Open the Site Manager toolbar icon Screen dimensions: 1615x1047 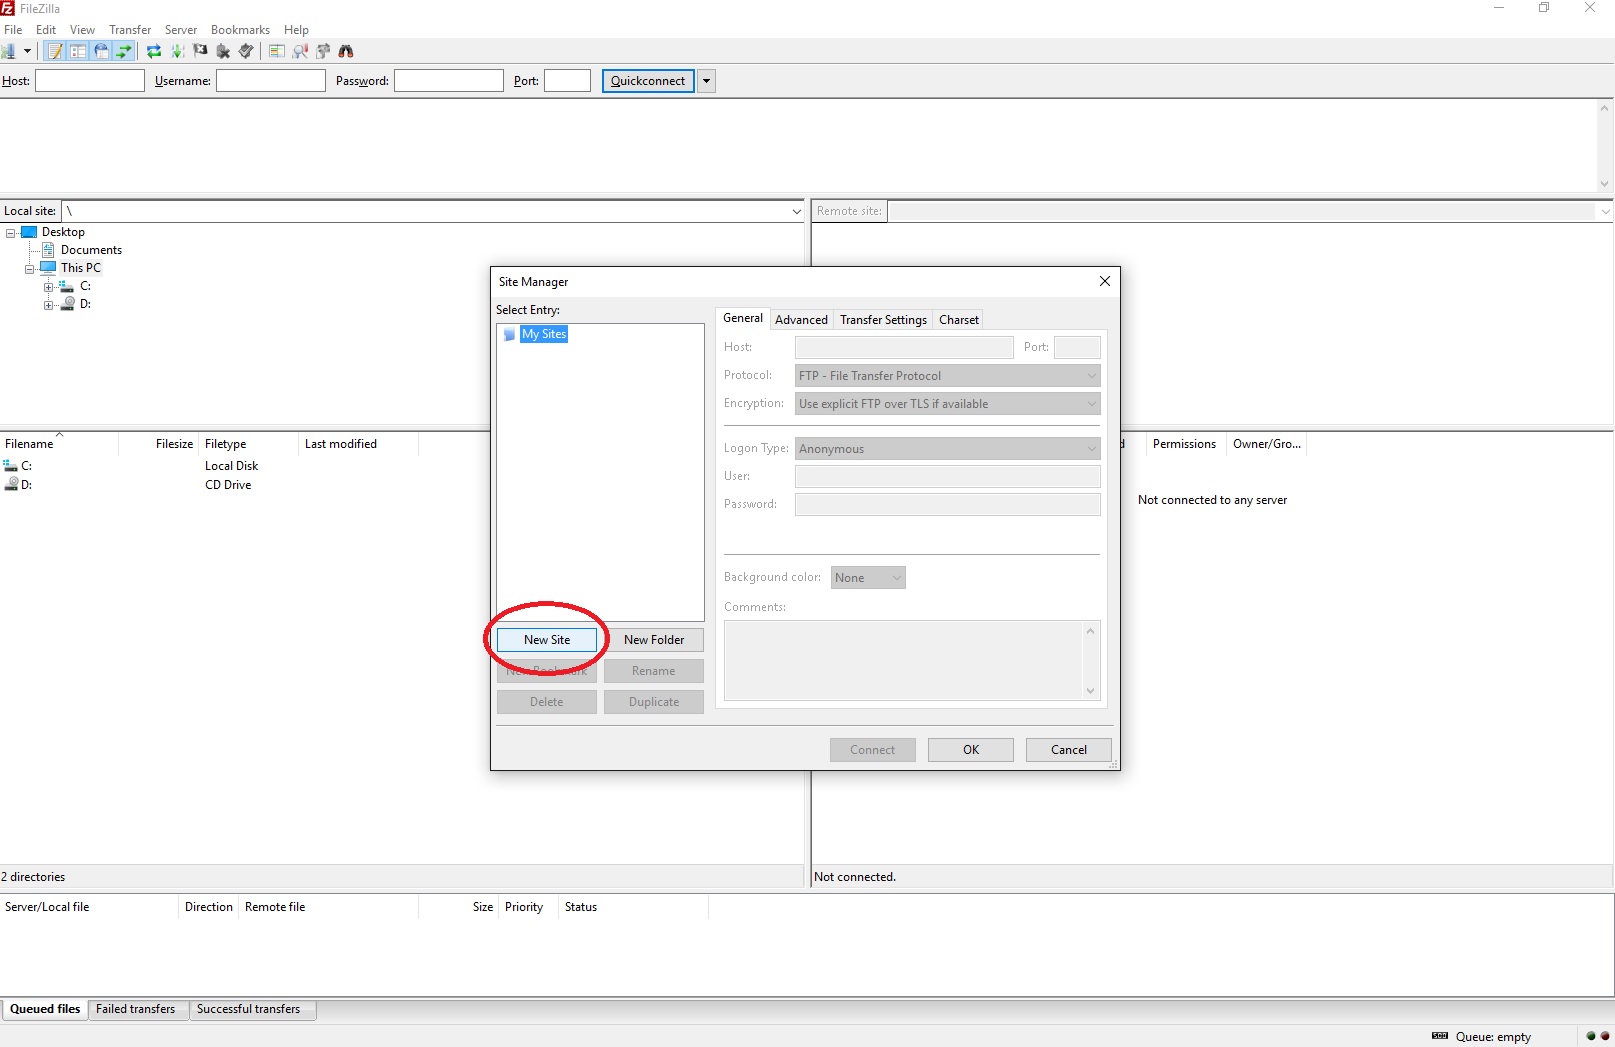(9, 51)
